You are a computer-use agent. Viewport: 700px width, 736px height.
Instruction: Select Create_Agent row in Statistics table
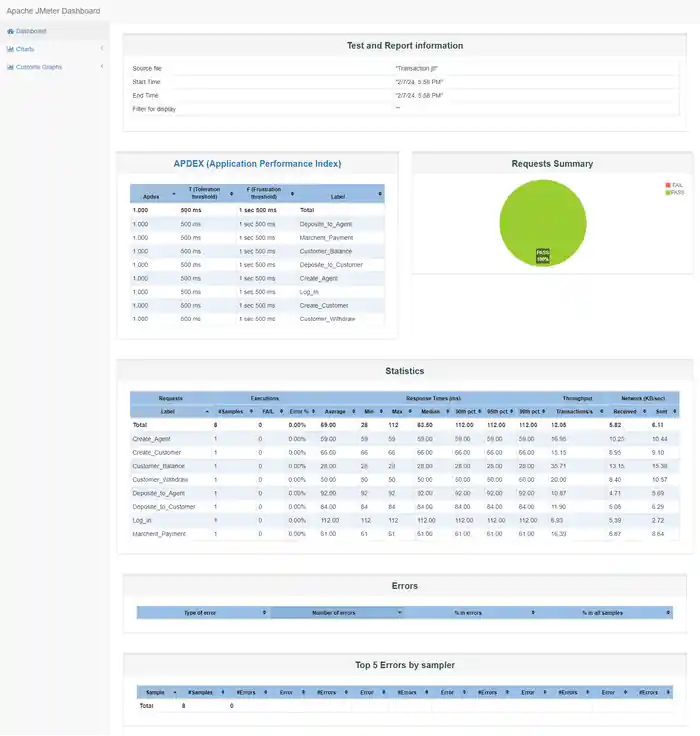(x=405, y=439)
